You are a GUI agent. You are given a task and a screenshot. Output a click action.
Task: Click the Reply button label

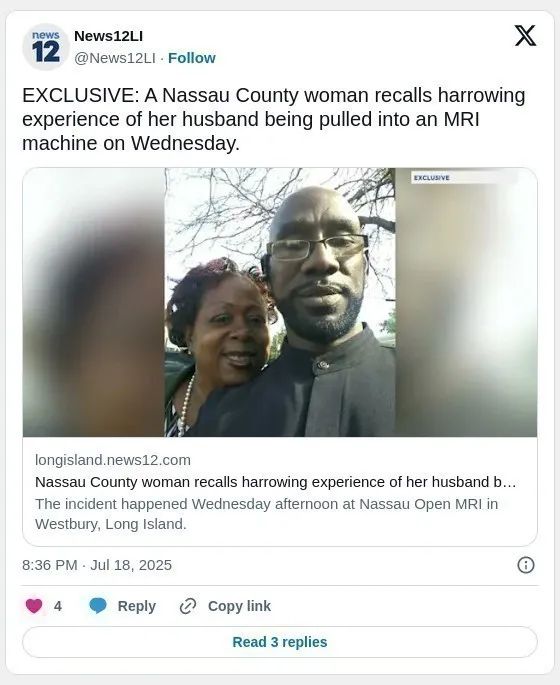(x=137, y=606)
